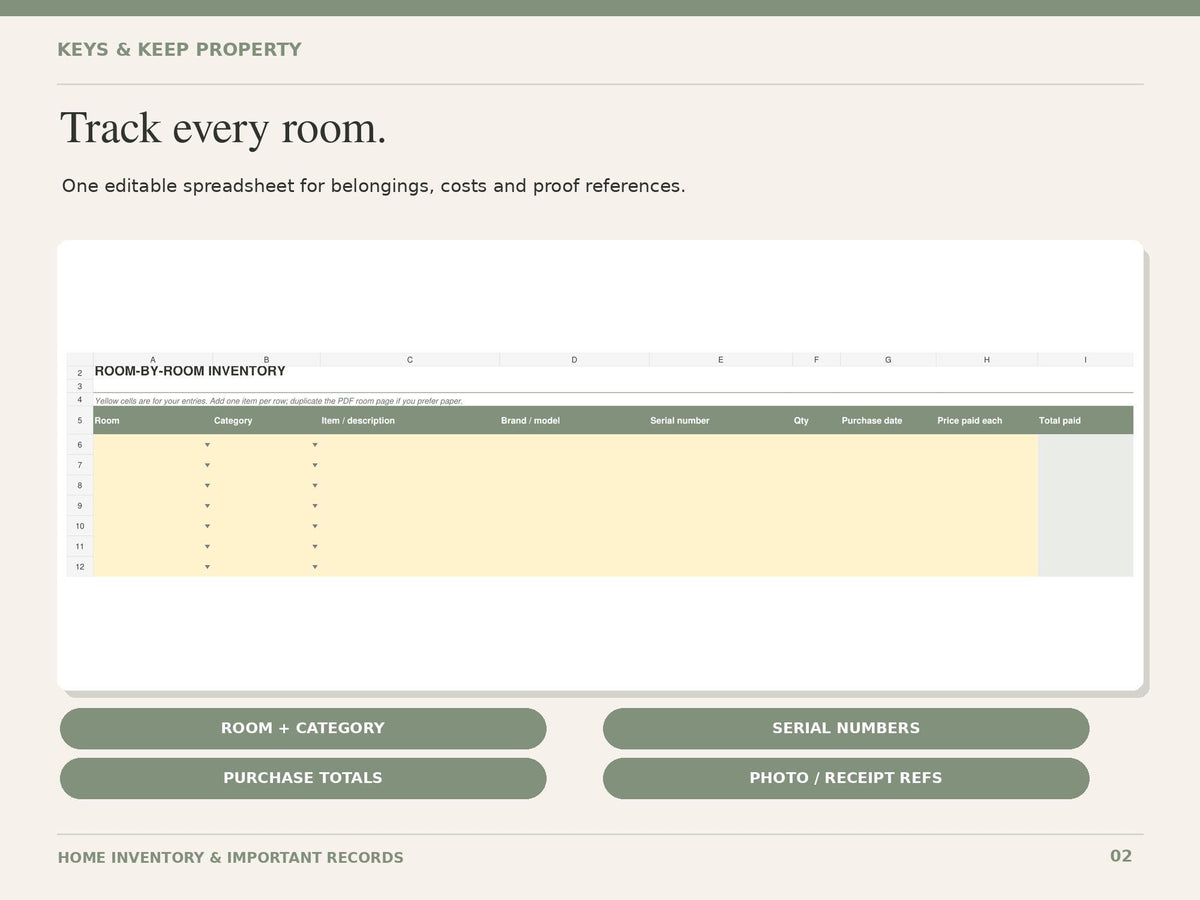Click the HOME INVENTORY & IMPORTANT RECORDS footer
This screenshot has height=900, width=1200.
coord(231,858)
